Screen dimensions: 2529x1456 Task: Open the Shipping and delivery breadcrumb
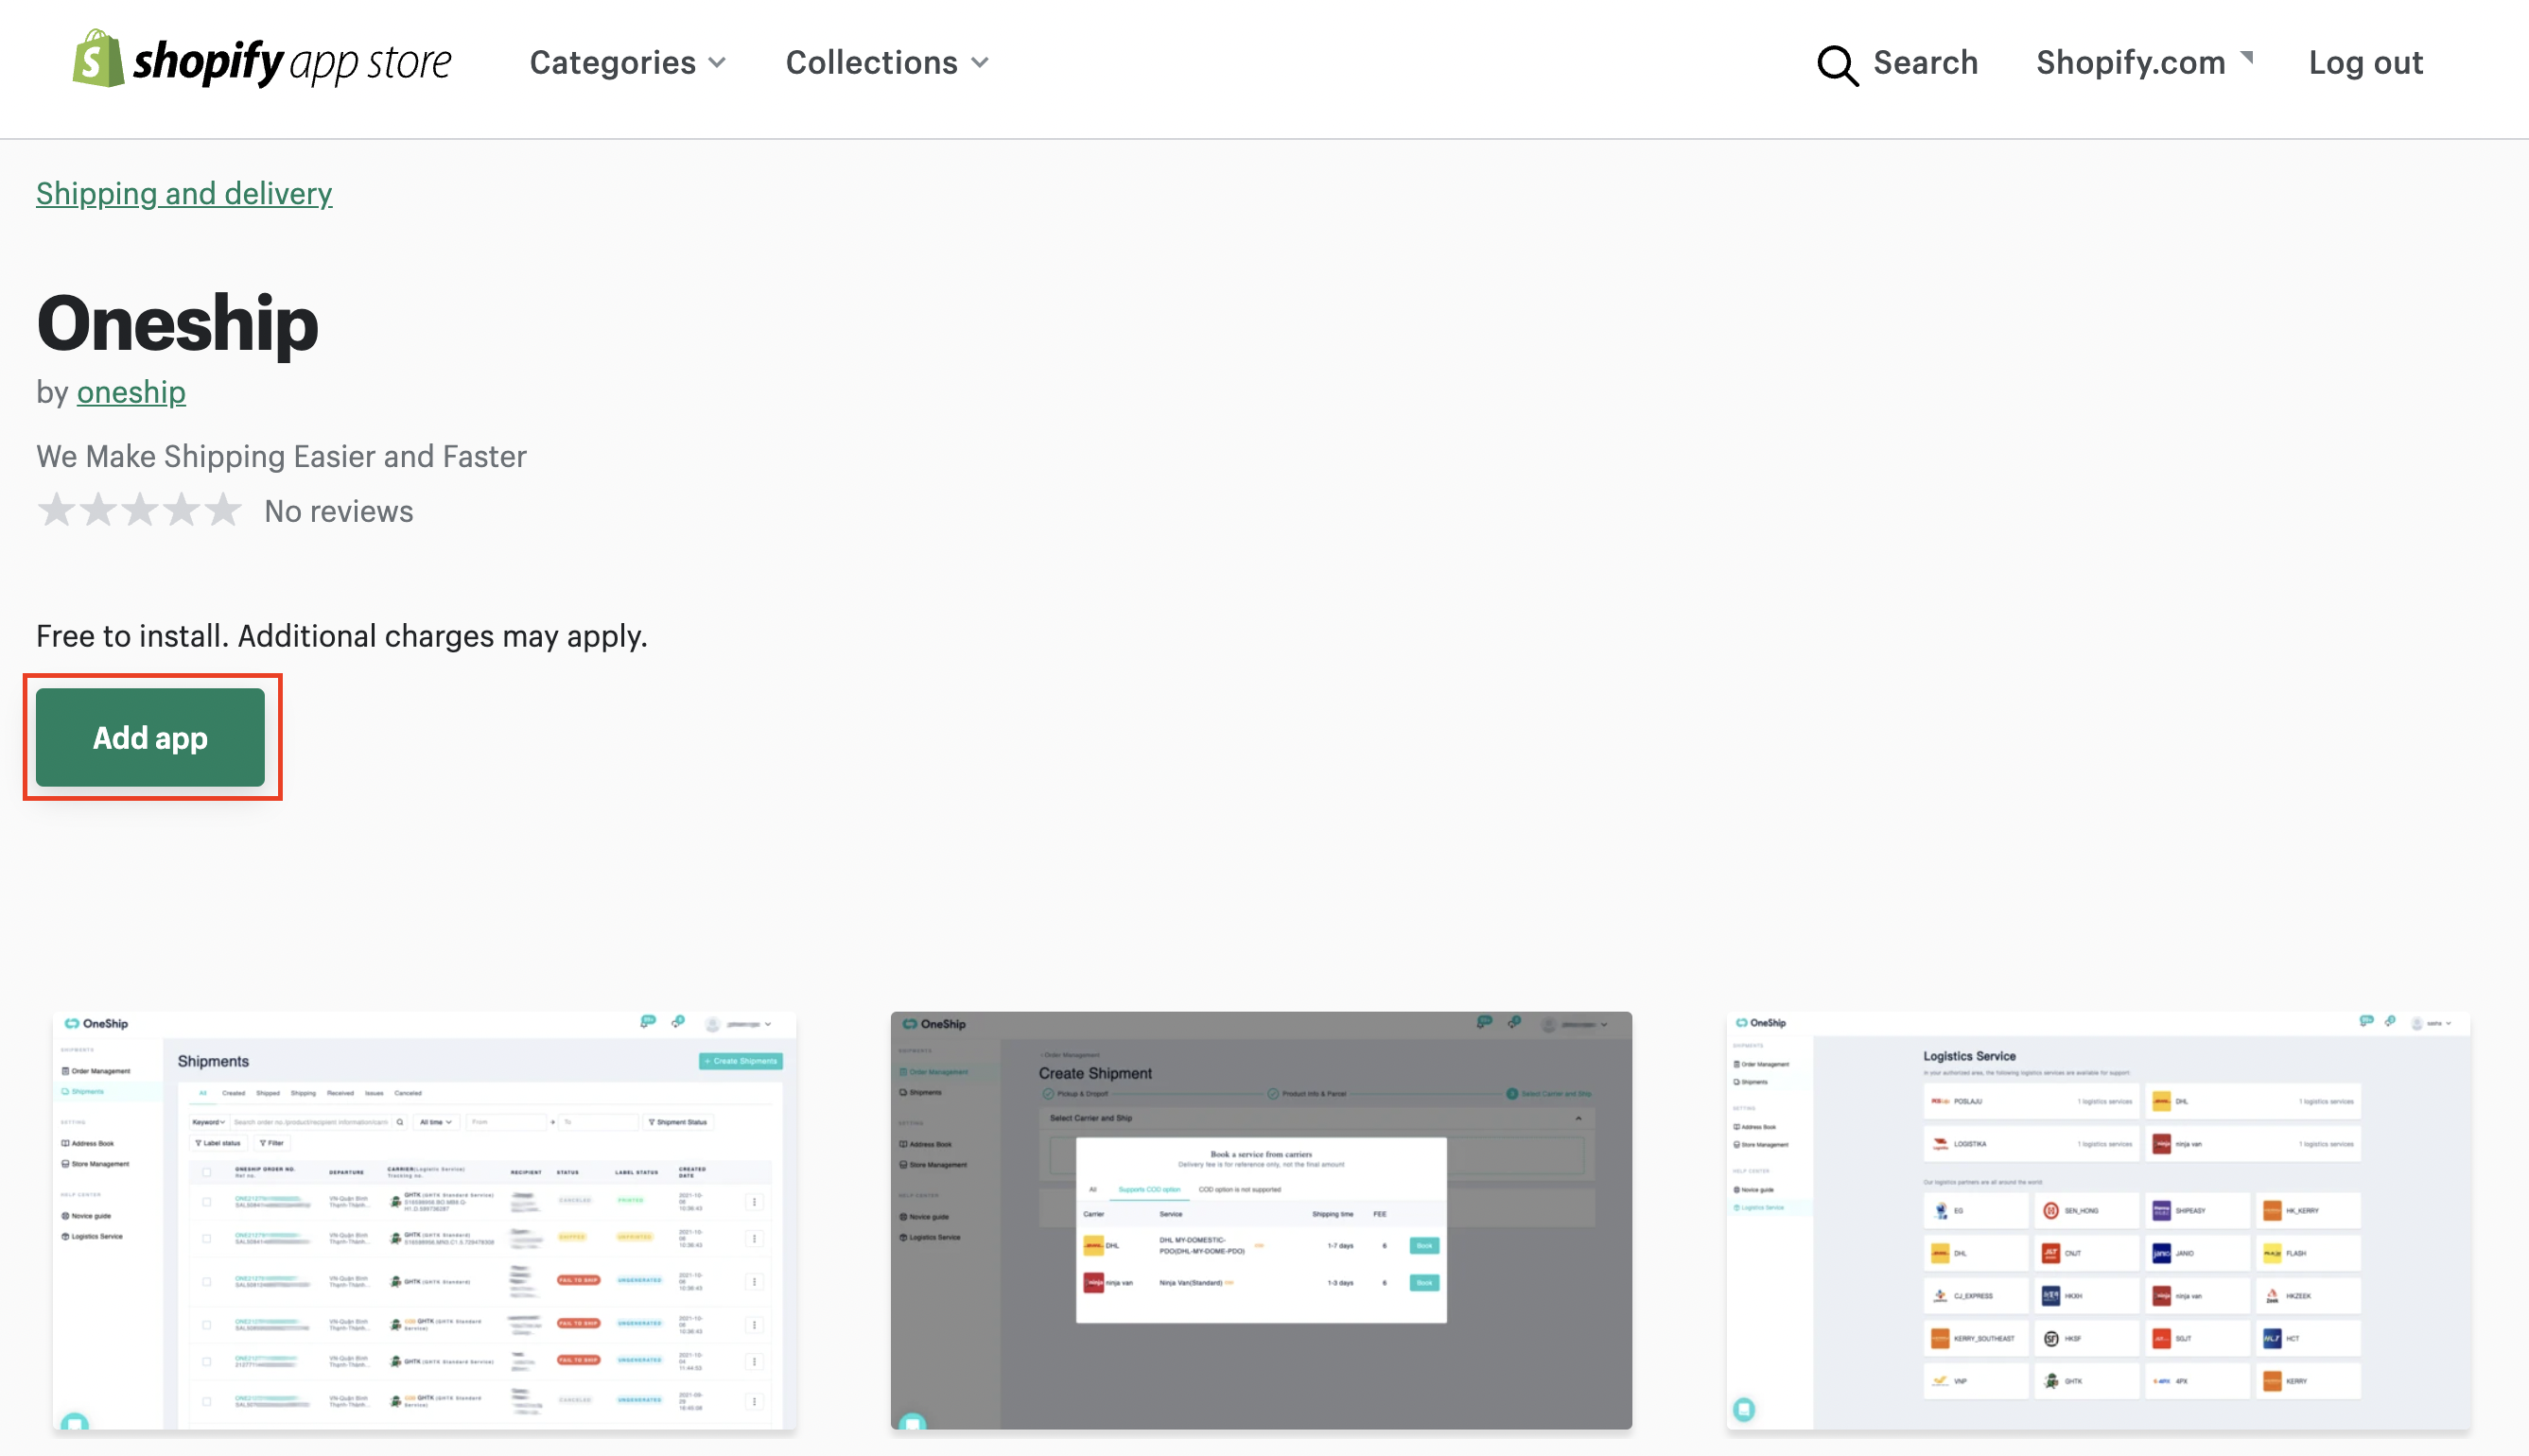click(184, 193)
